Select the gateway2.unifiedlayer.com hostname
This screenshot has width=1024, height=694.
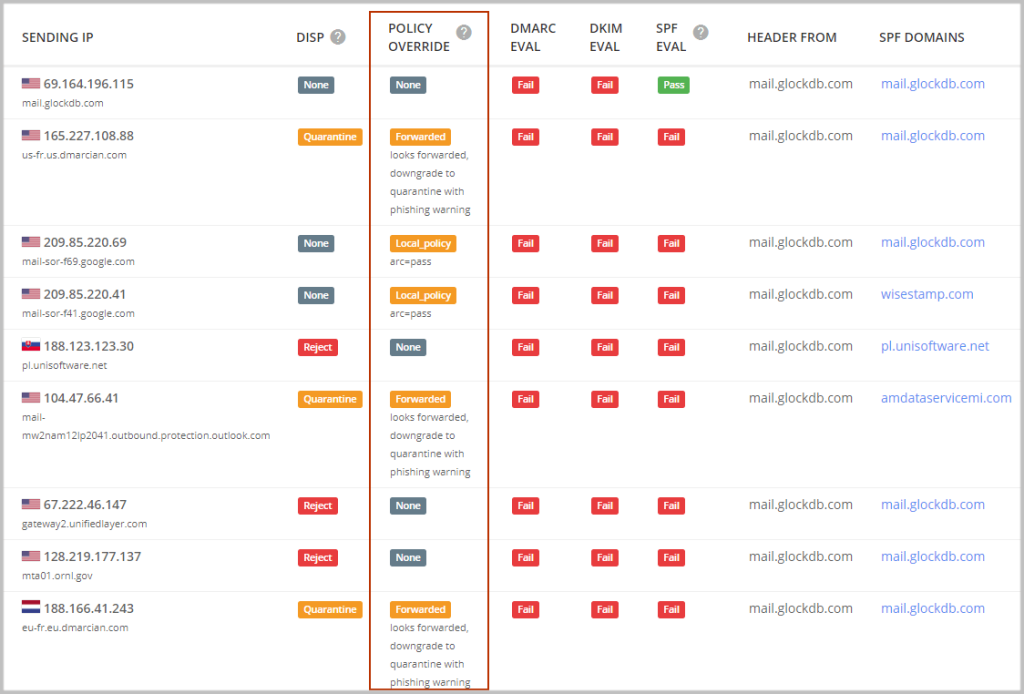(84, 523)
